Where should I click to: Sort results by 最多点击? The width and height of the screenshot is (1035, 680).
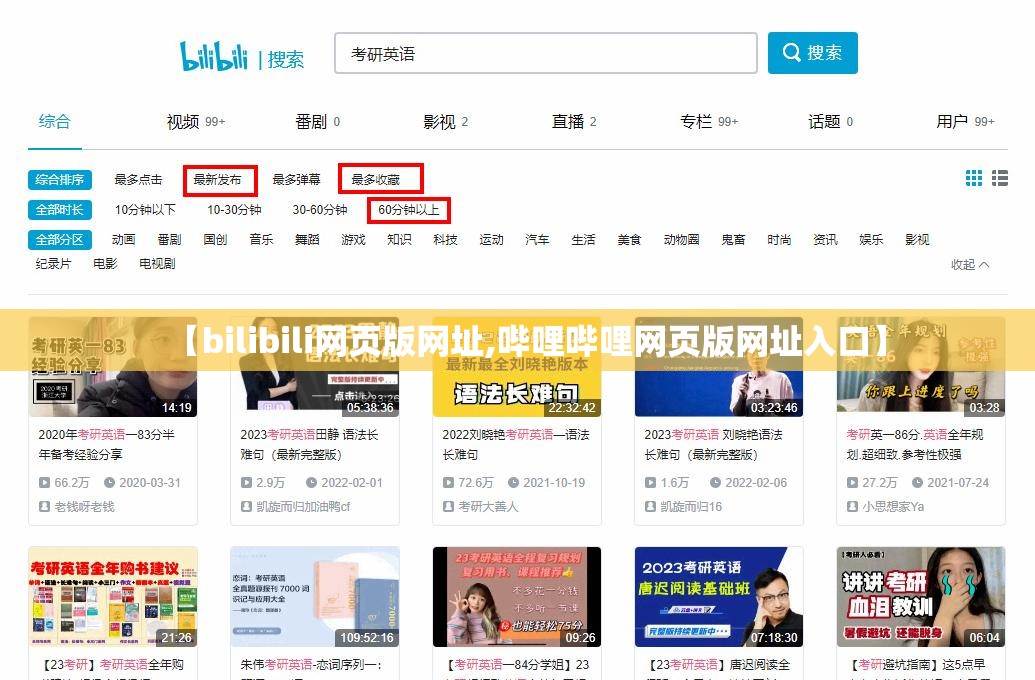pos(138,180)
